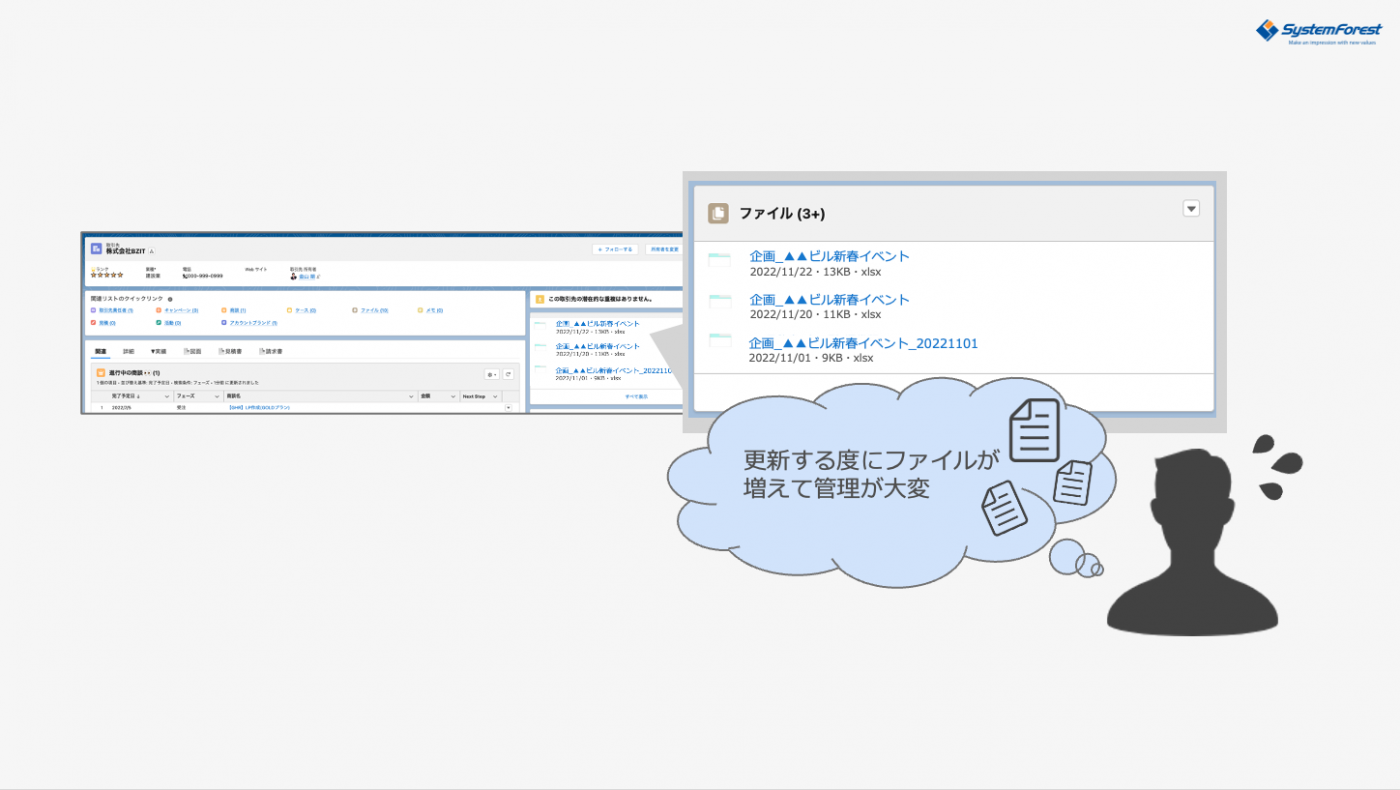Image resolution: width=1400 pixels, height=790 pixels.
Task: Click the アカウントブランド quick link icon
Action: pos(224,322)
